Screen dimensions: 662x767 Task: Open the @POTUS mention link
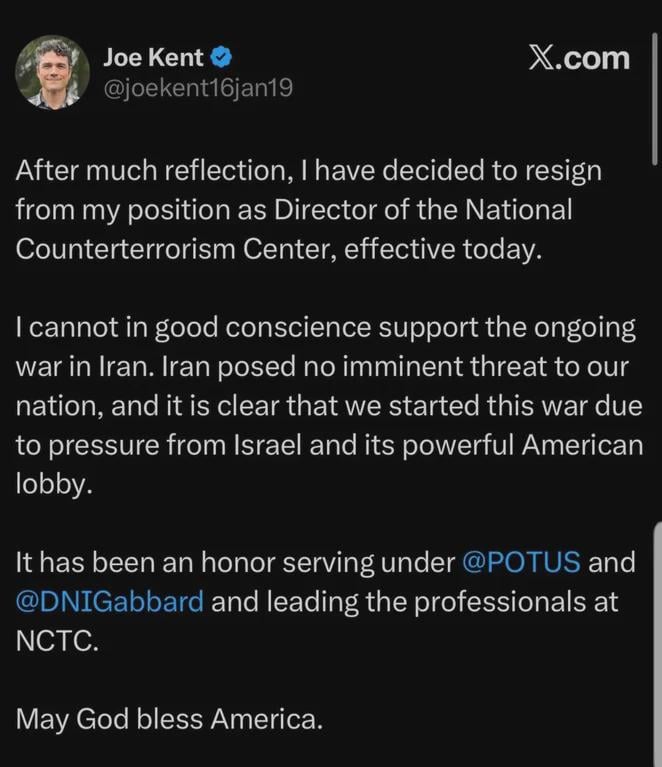521,562
